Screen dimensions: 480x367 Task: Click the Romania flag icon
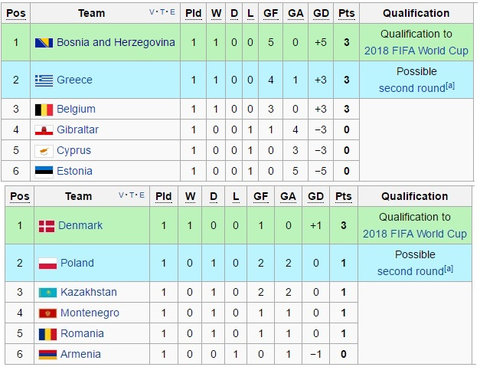(48, 334)
